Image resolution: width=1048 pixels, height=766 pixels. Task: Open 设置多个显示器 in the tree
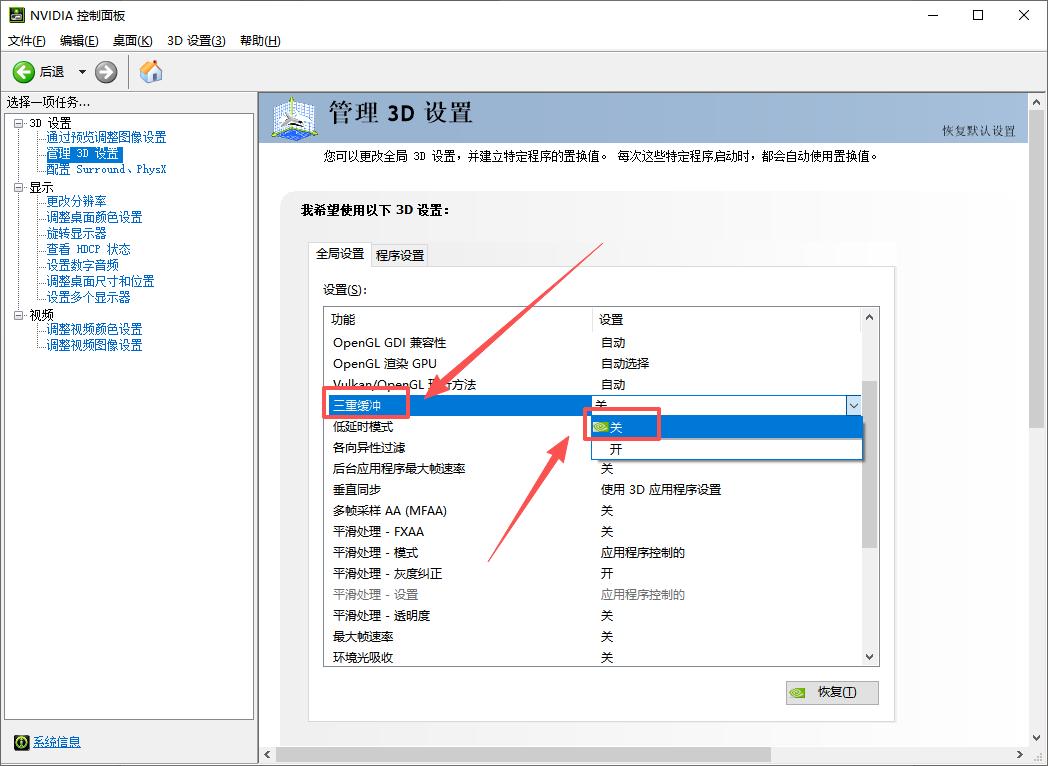click(x=88, y=297)
